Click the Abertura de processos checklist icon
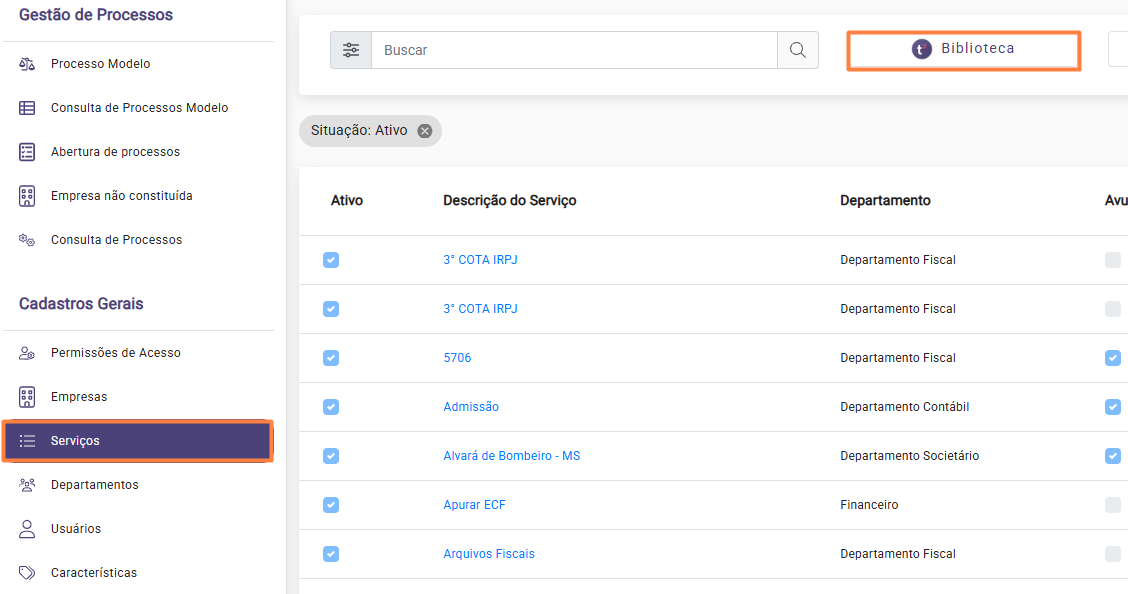 click(27, 152)
